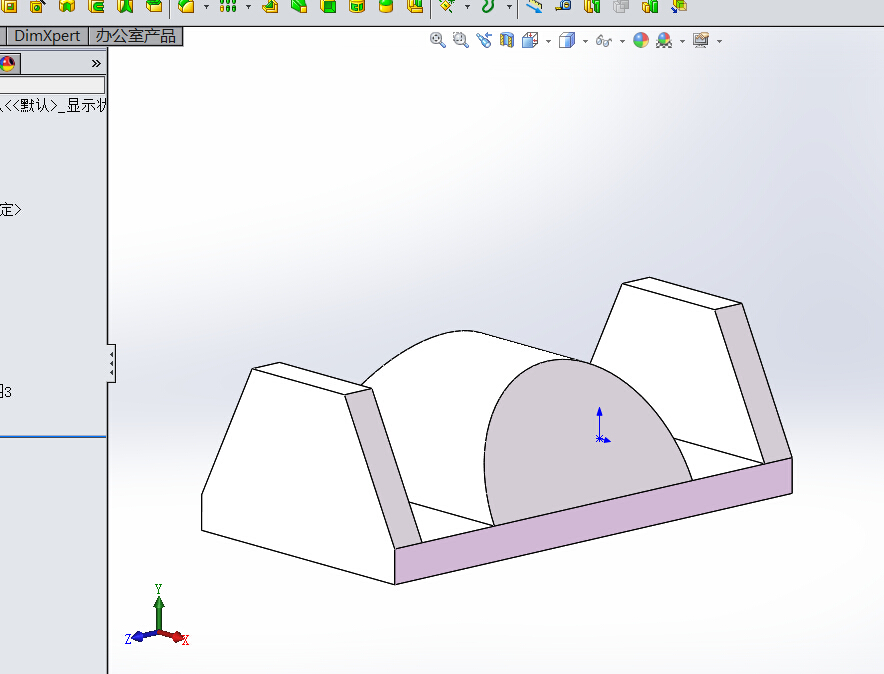Collapse the left panel using the side handle

tap(112, 363)
